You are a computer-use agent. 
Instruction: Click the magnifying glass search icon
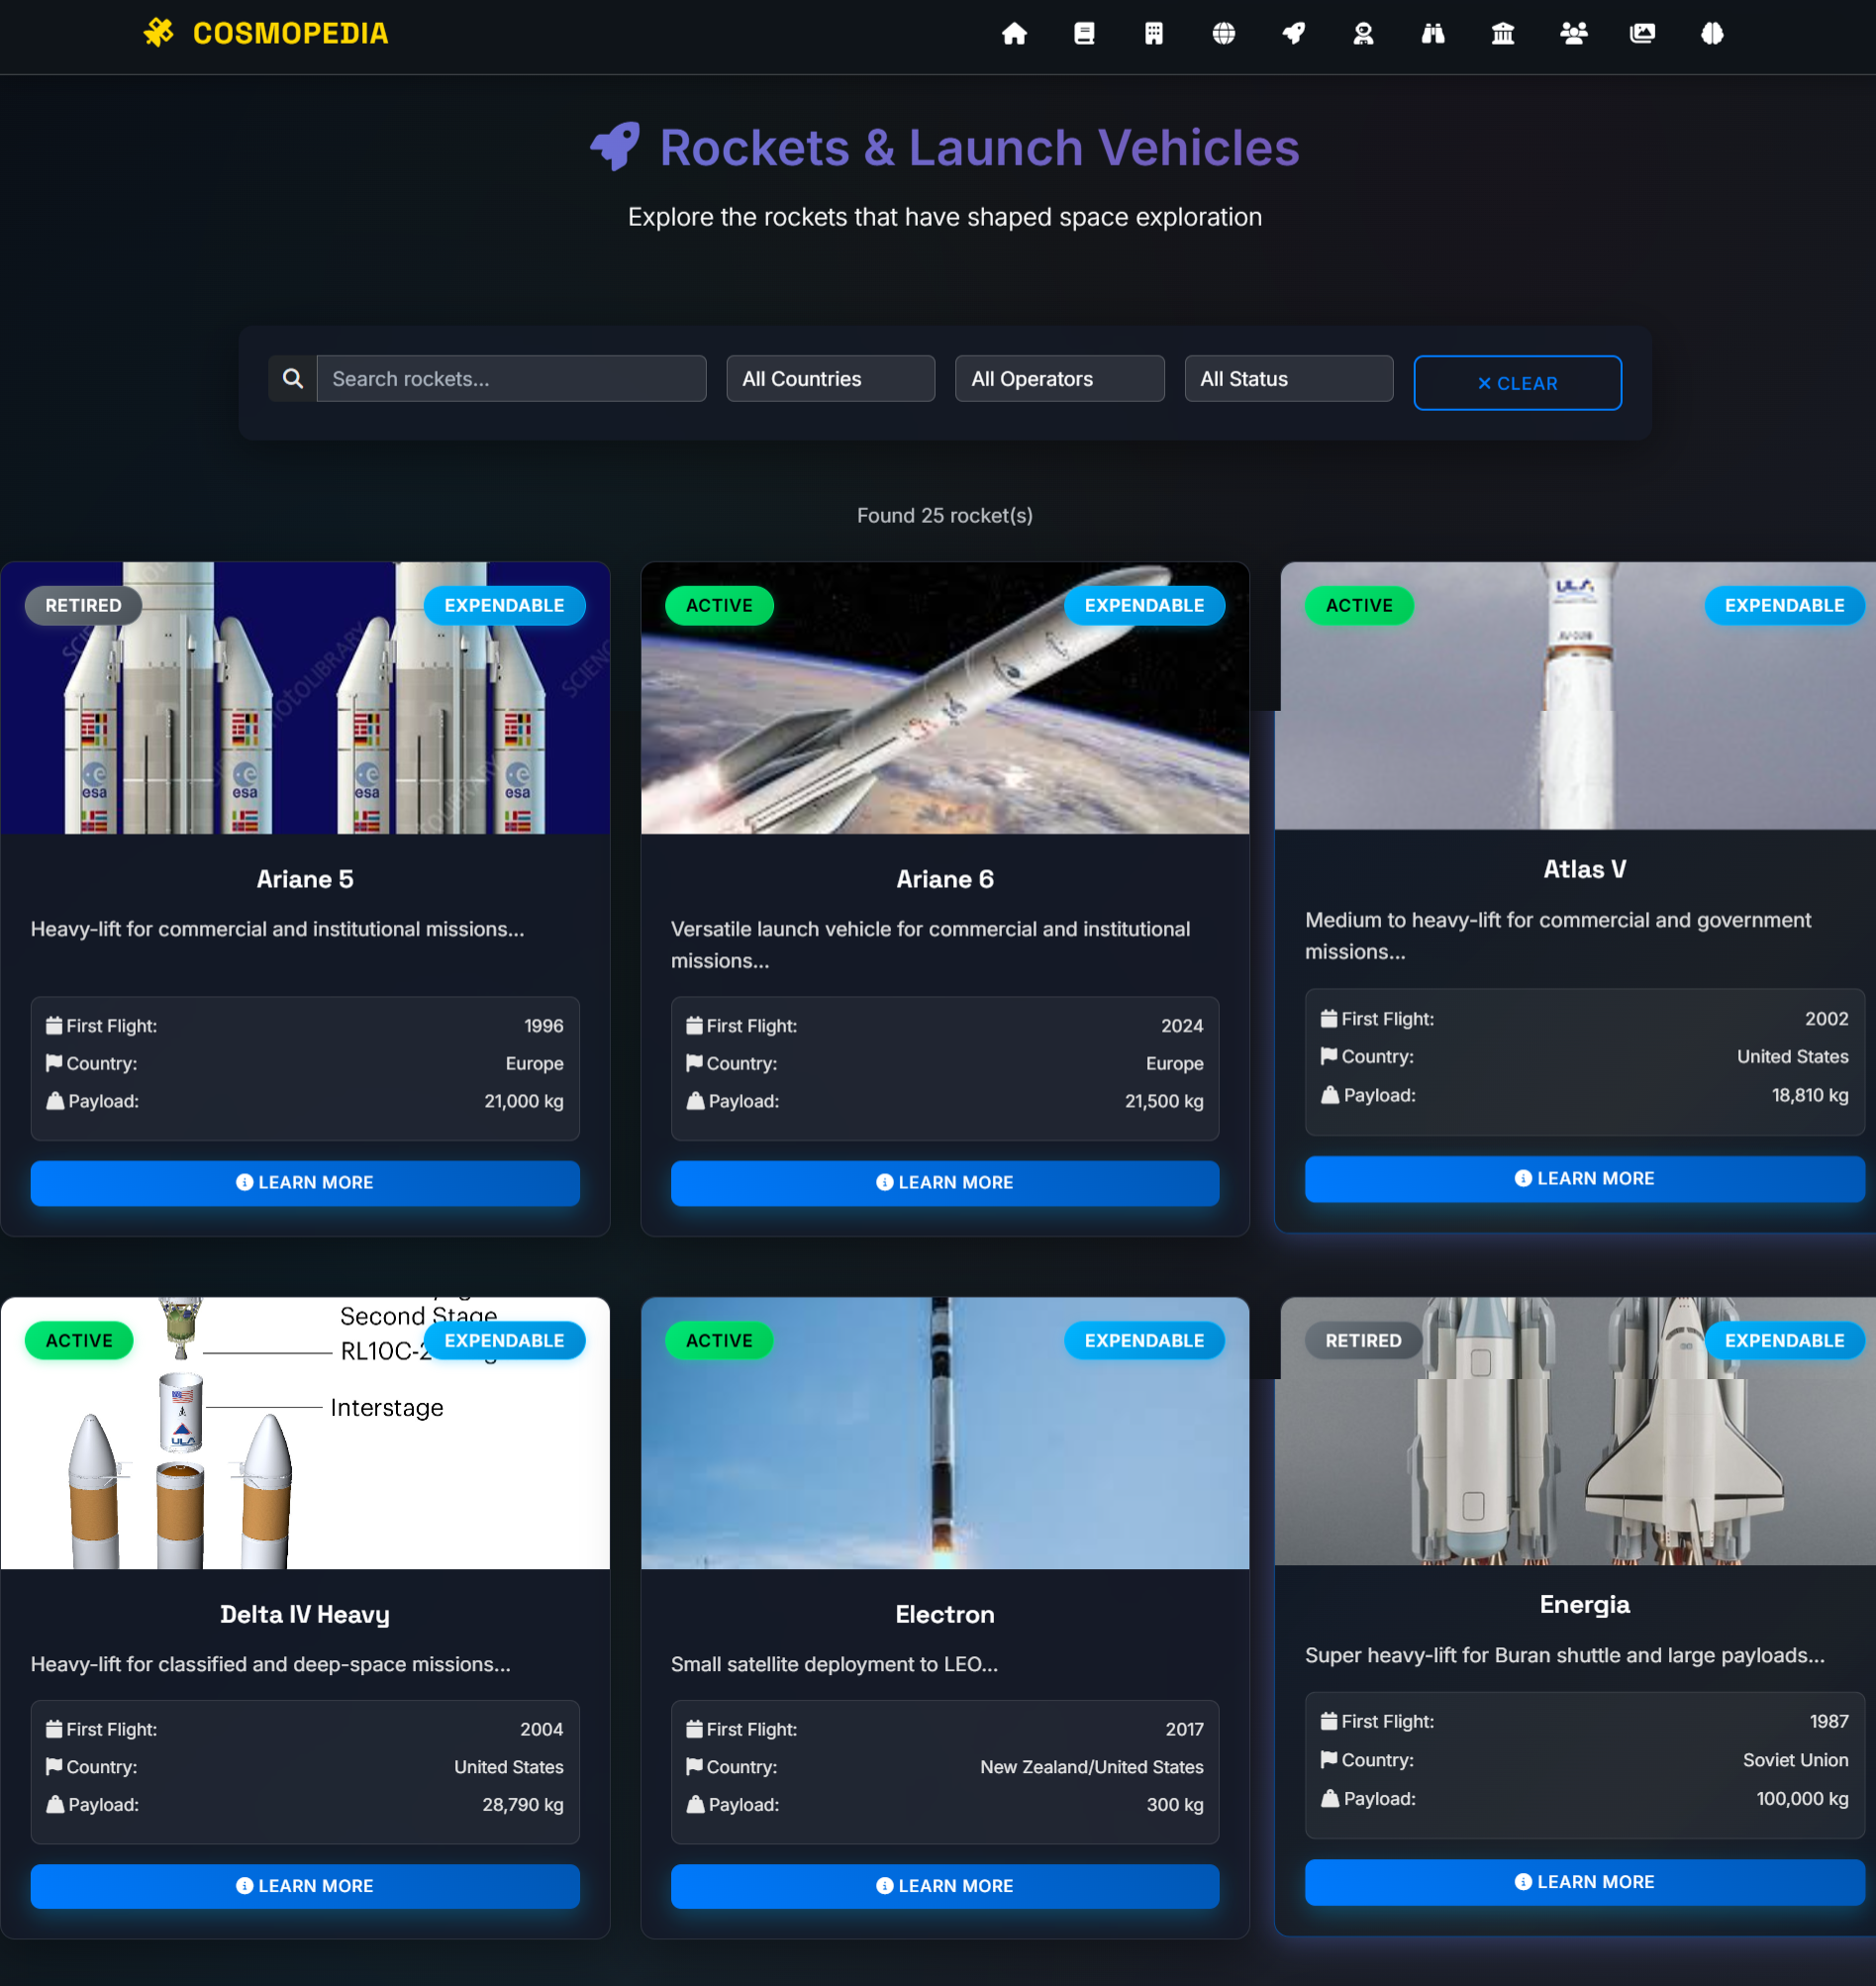click(292, 379)
